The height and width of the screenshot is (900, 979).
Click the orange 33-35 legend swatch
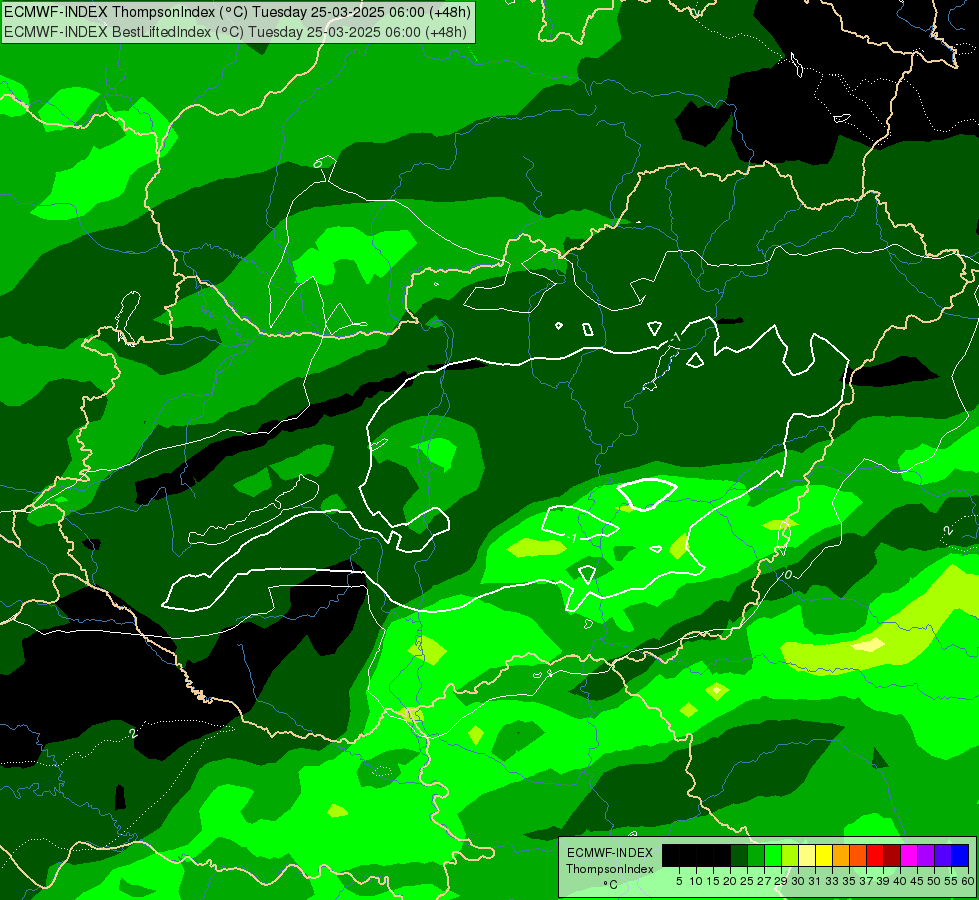841,855
